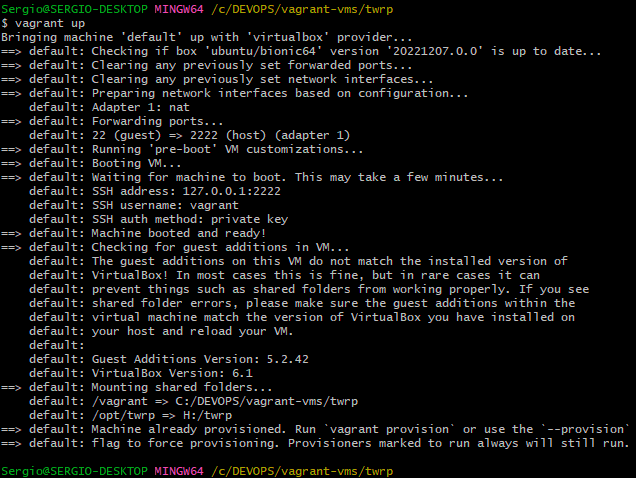Viewport: 636px width, 478px height.
Task: Click the 'SSH auth method: private key' line
Action: coord(190,219)
